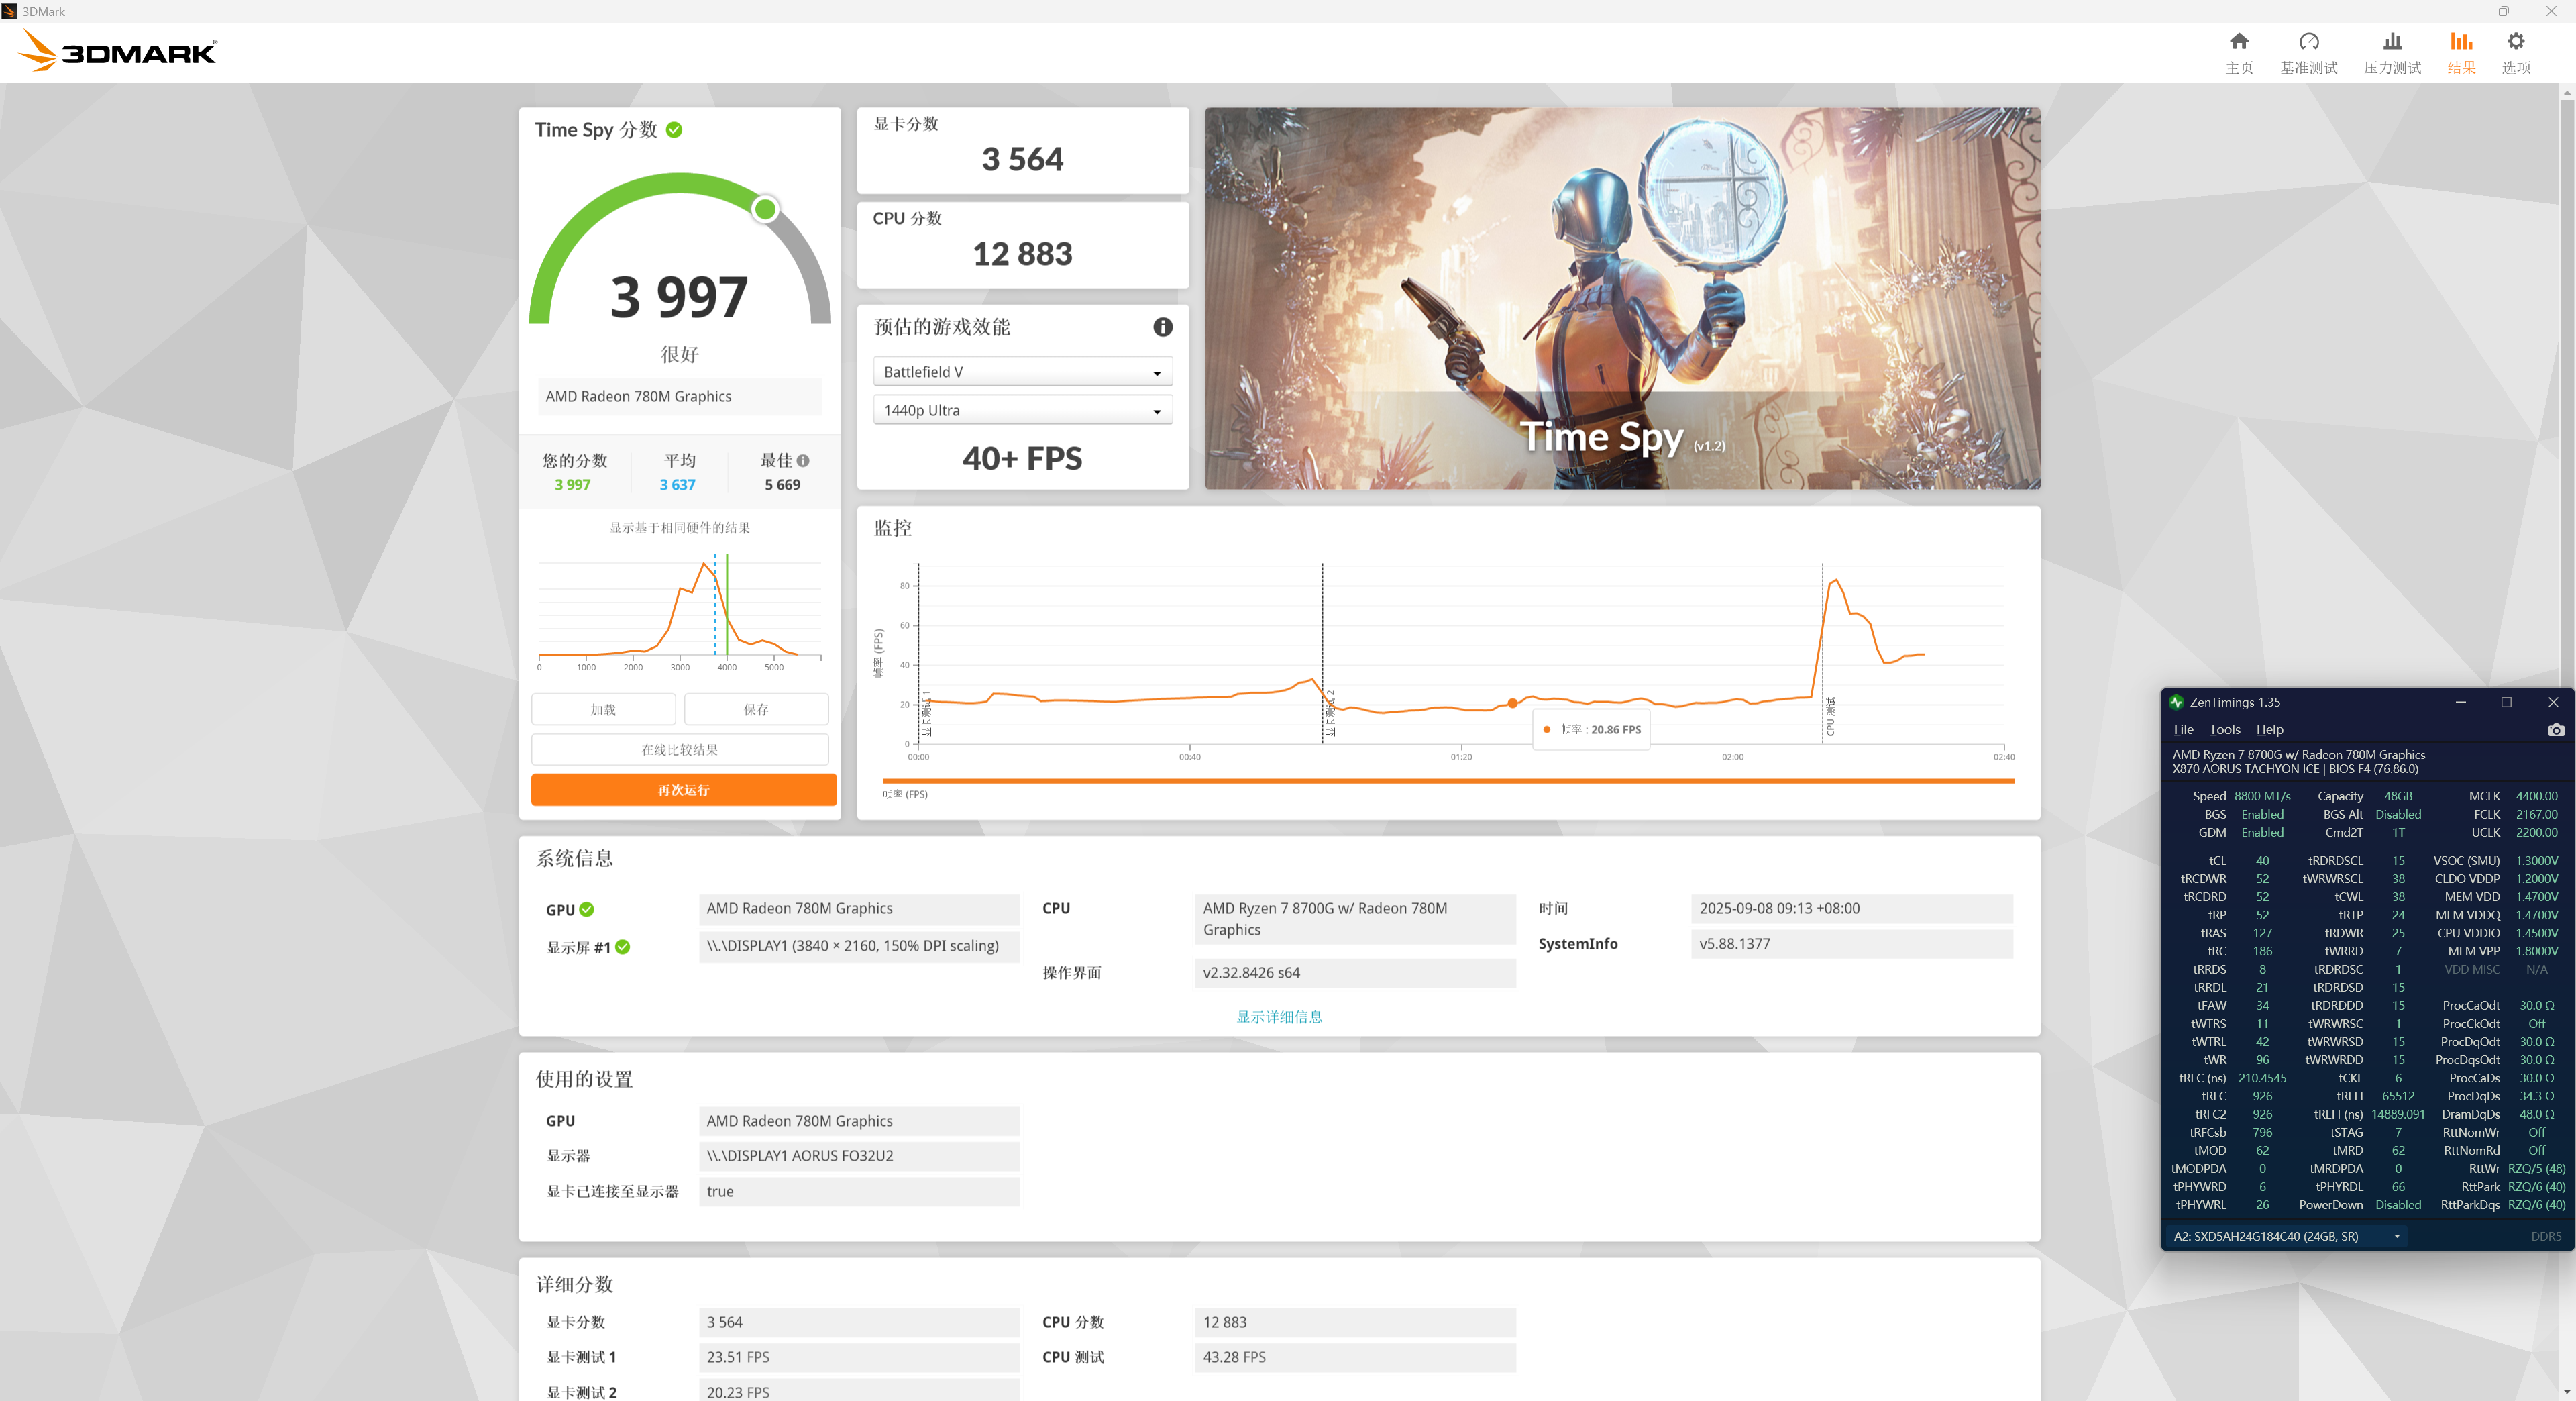The height and width of the screenshot is (1401, 2576).
Task: Click the ZenTimings camera screenshot icon
Action: [2555, 730]
